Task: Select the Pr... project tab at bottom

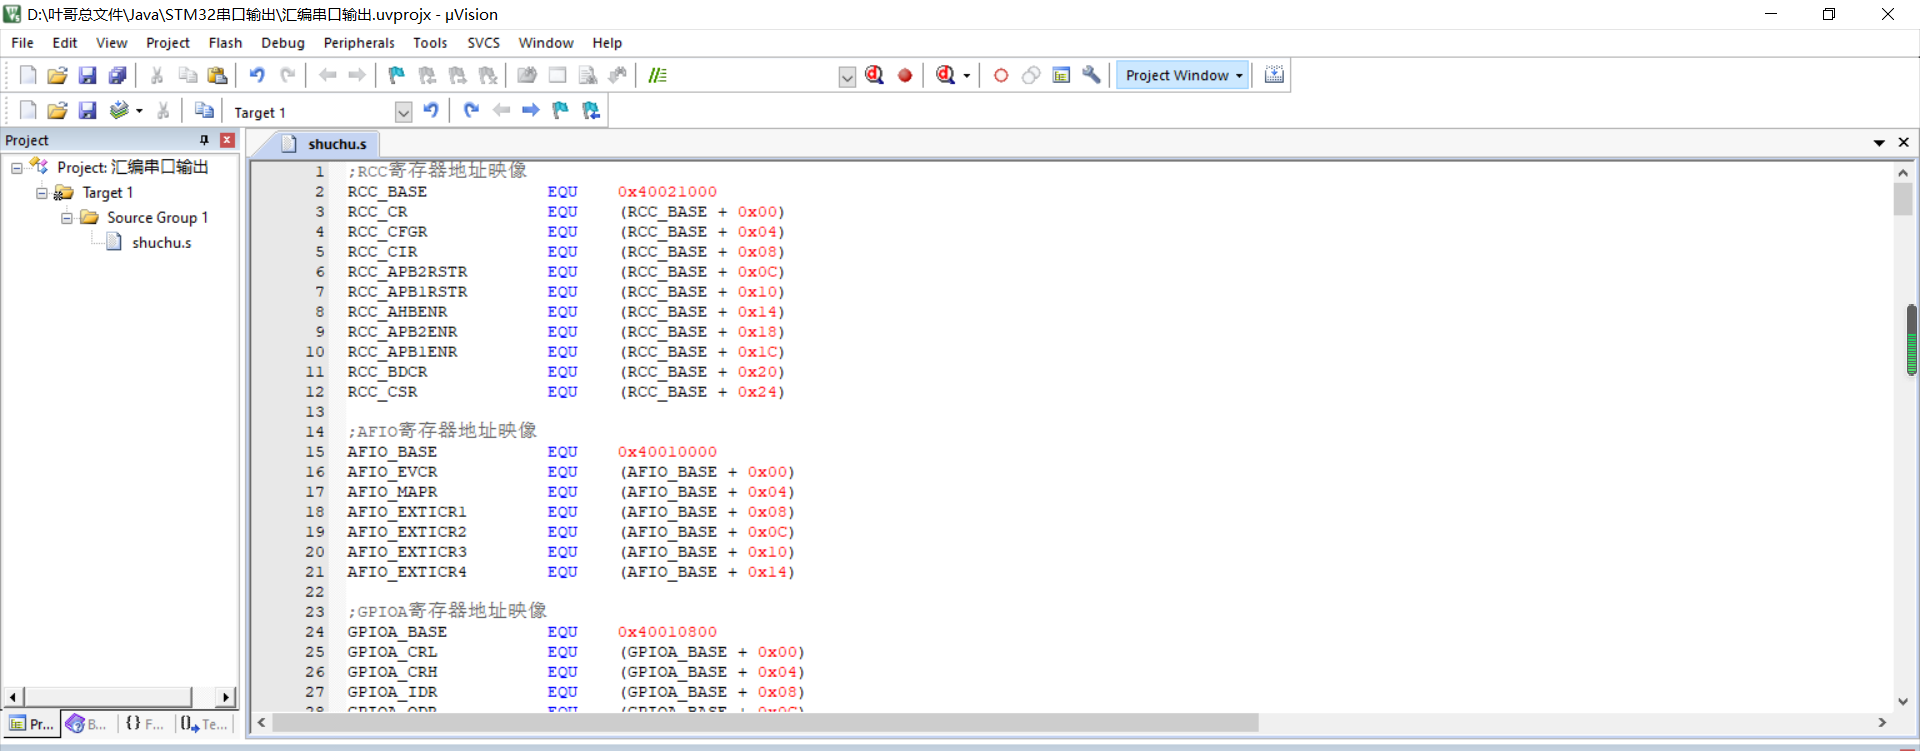Action: (x=31, y=724)
